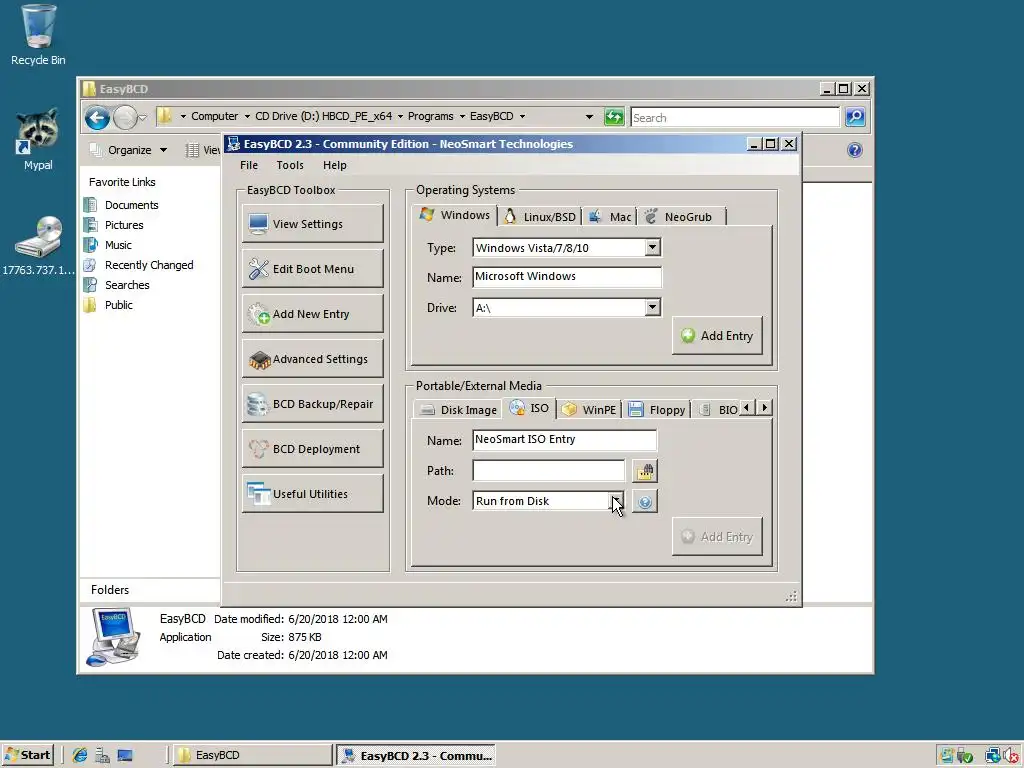Open the Recycle Bin desktop icon
The height and width of the screenshot is (768, 1024).
pos(38,34)
